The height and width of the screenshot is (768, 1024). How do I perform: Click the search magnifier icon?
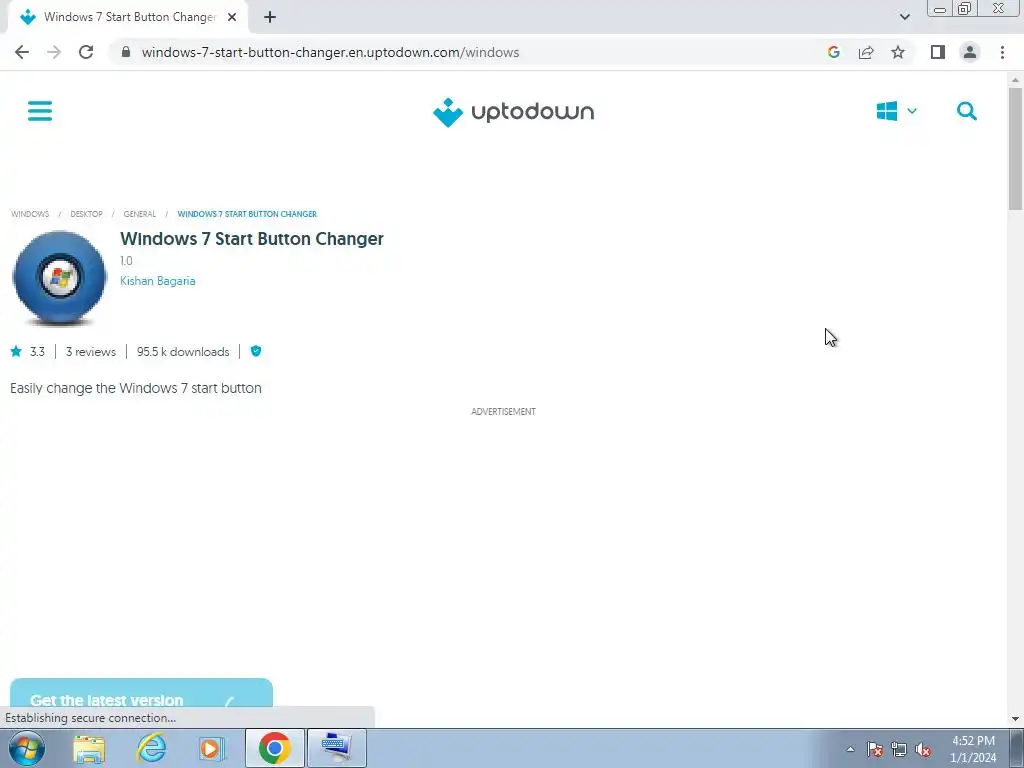[967, 111]
